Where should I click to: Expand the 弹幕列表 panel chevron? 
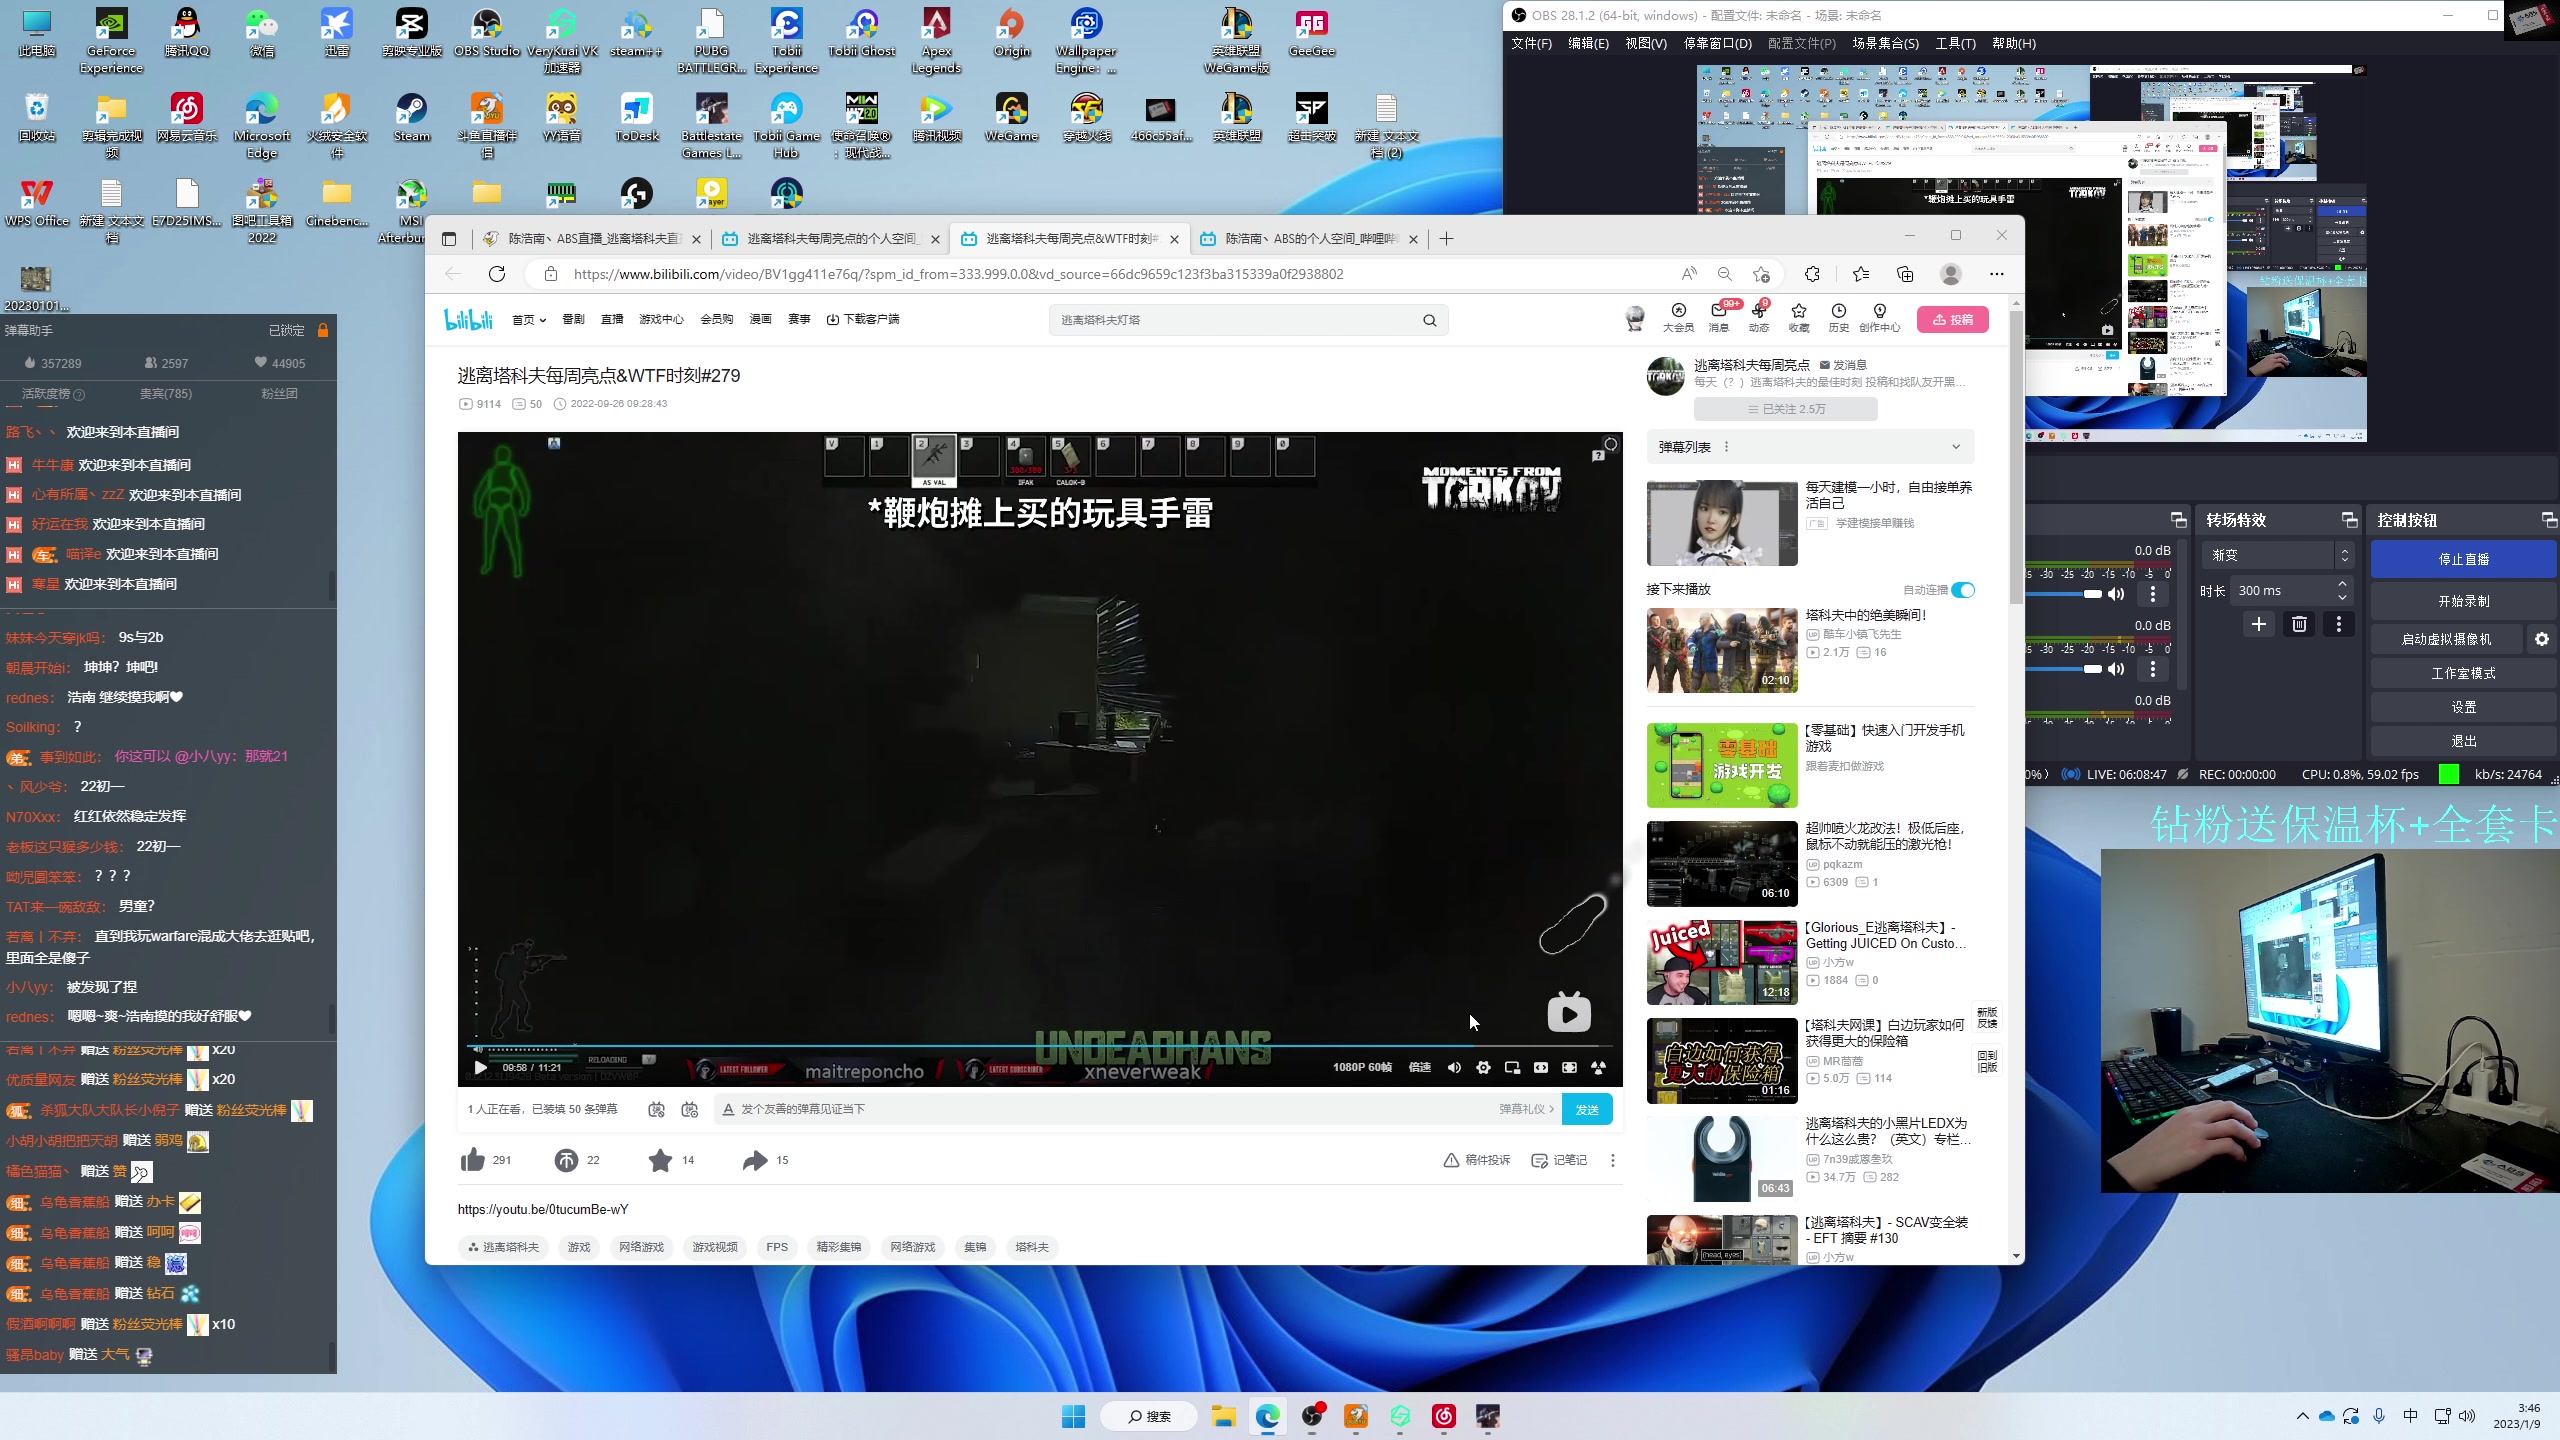point(1956,447)
